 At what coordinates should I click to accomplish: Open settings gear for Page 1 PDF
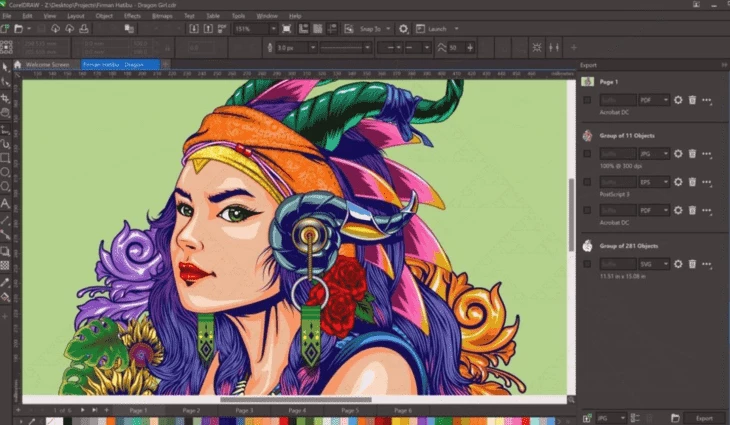[x=678, y=100]
